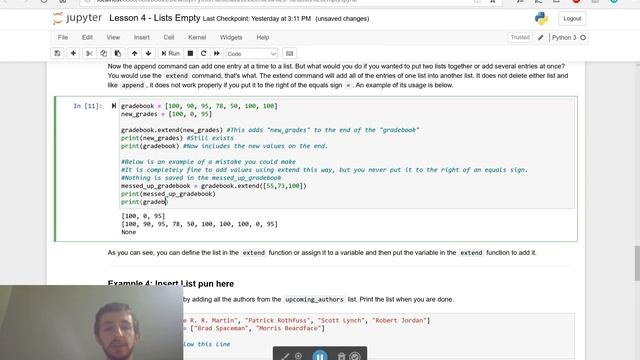Image resolution: width=640 pixels, height=360 pixels.
Task: Click the Python logo icon
Action: tap(541, 19)
